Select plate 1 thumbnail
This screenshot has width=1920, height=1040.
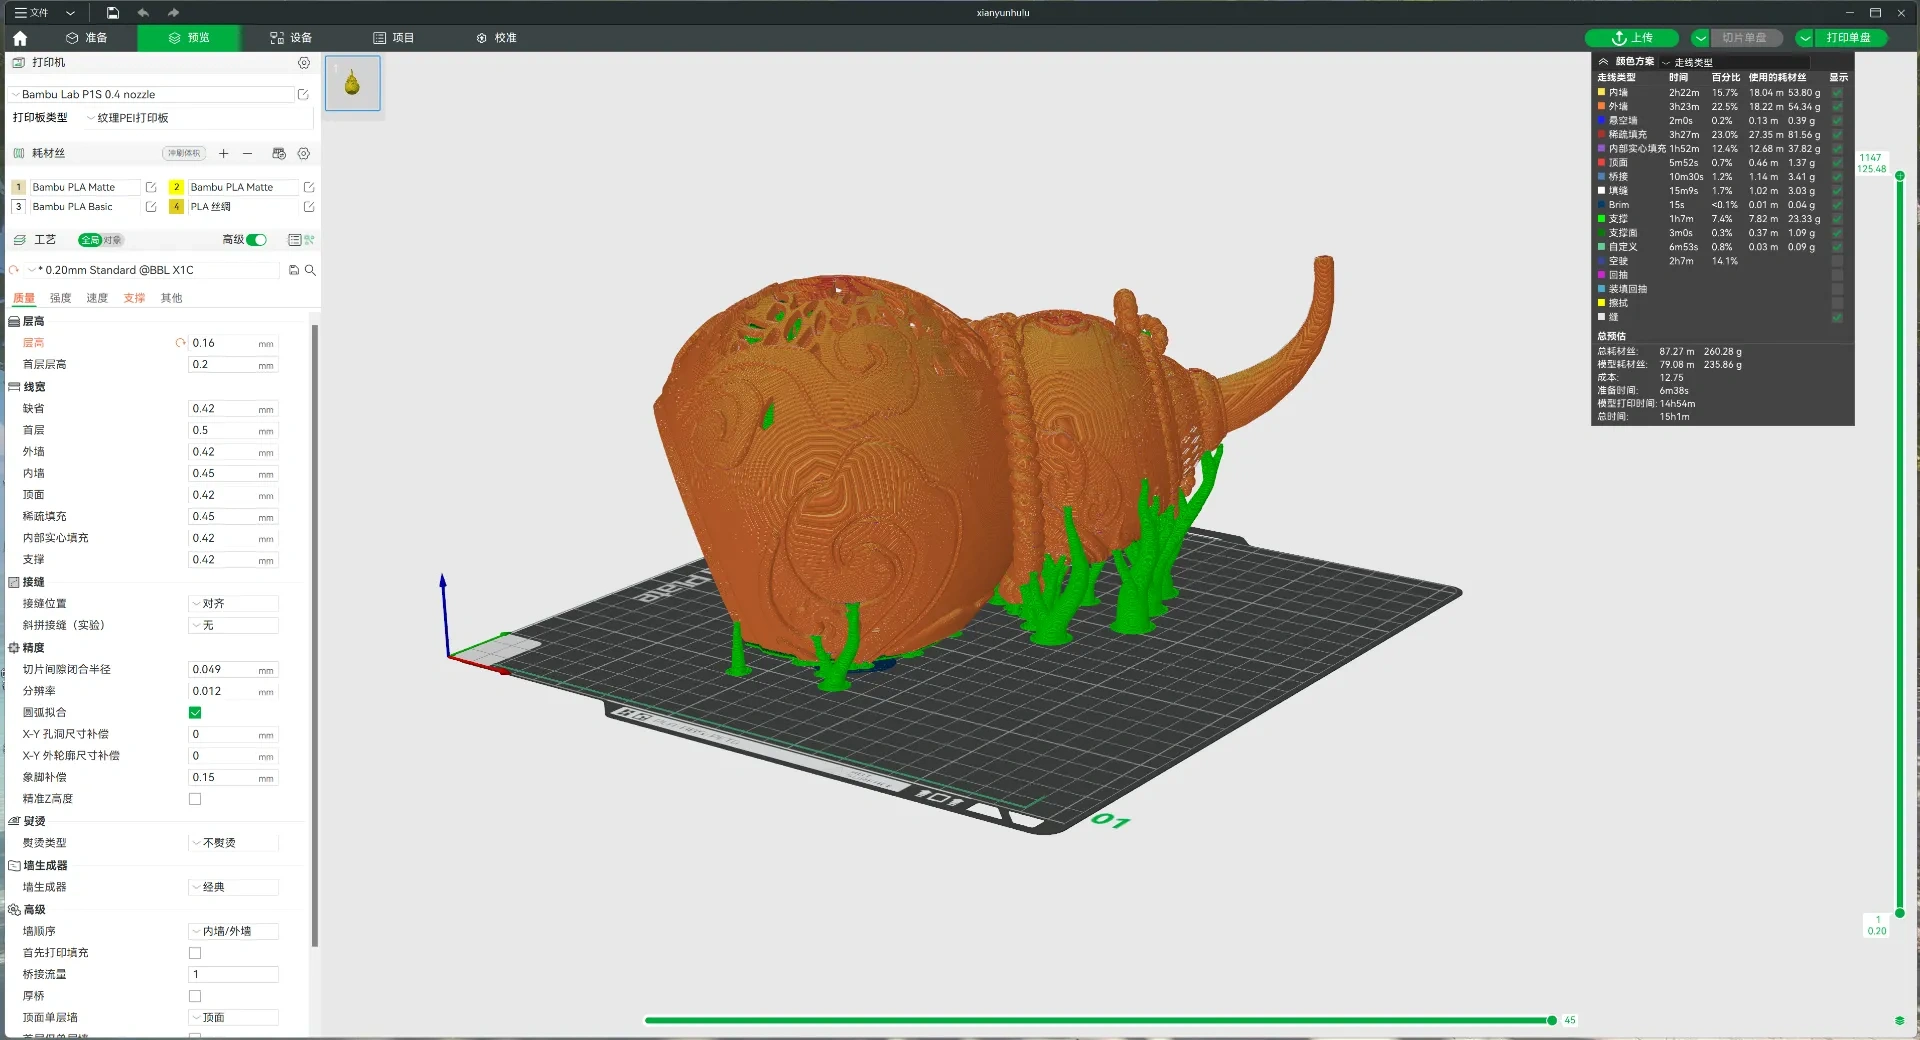pyautogui.click(x=352, y=83)
